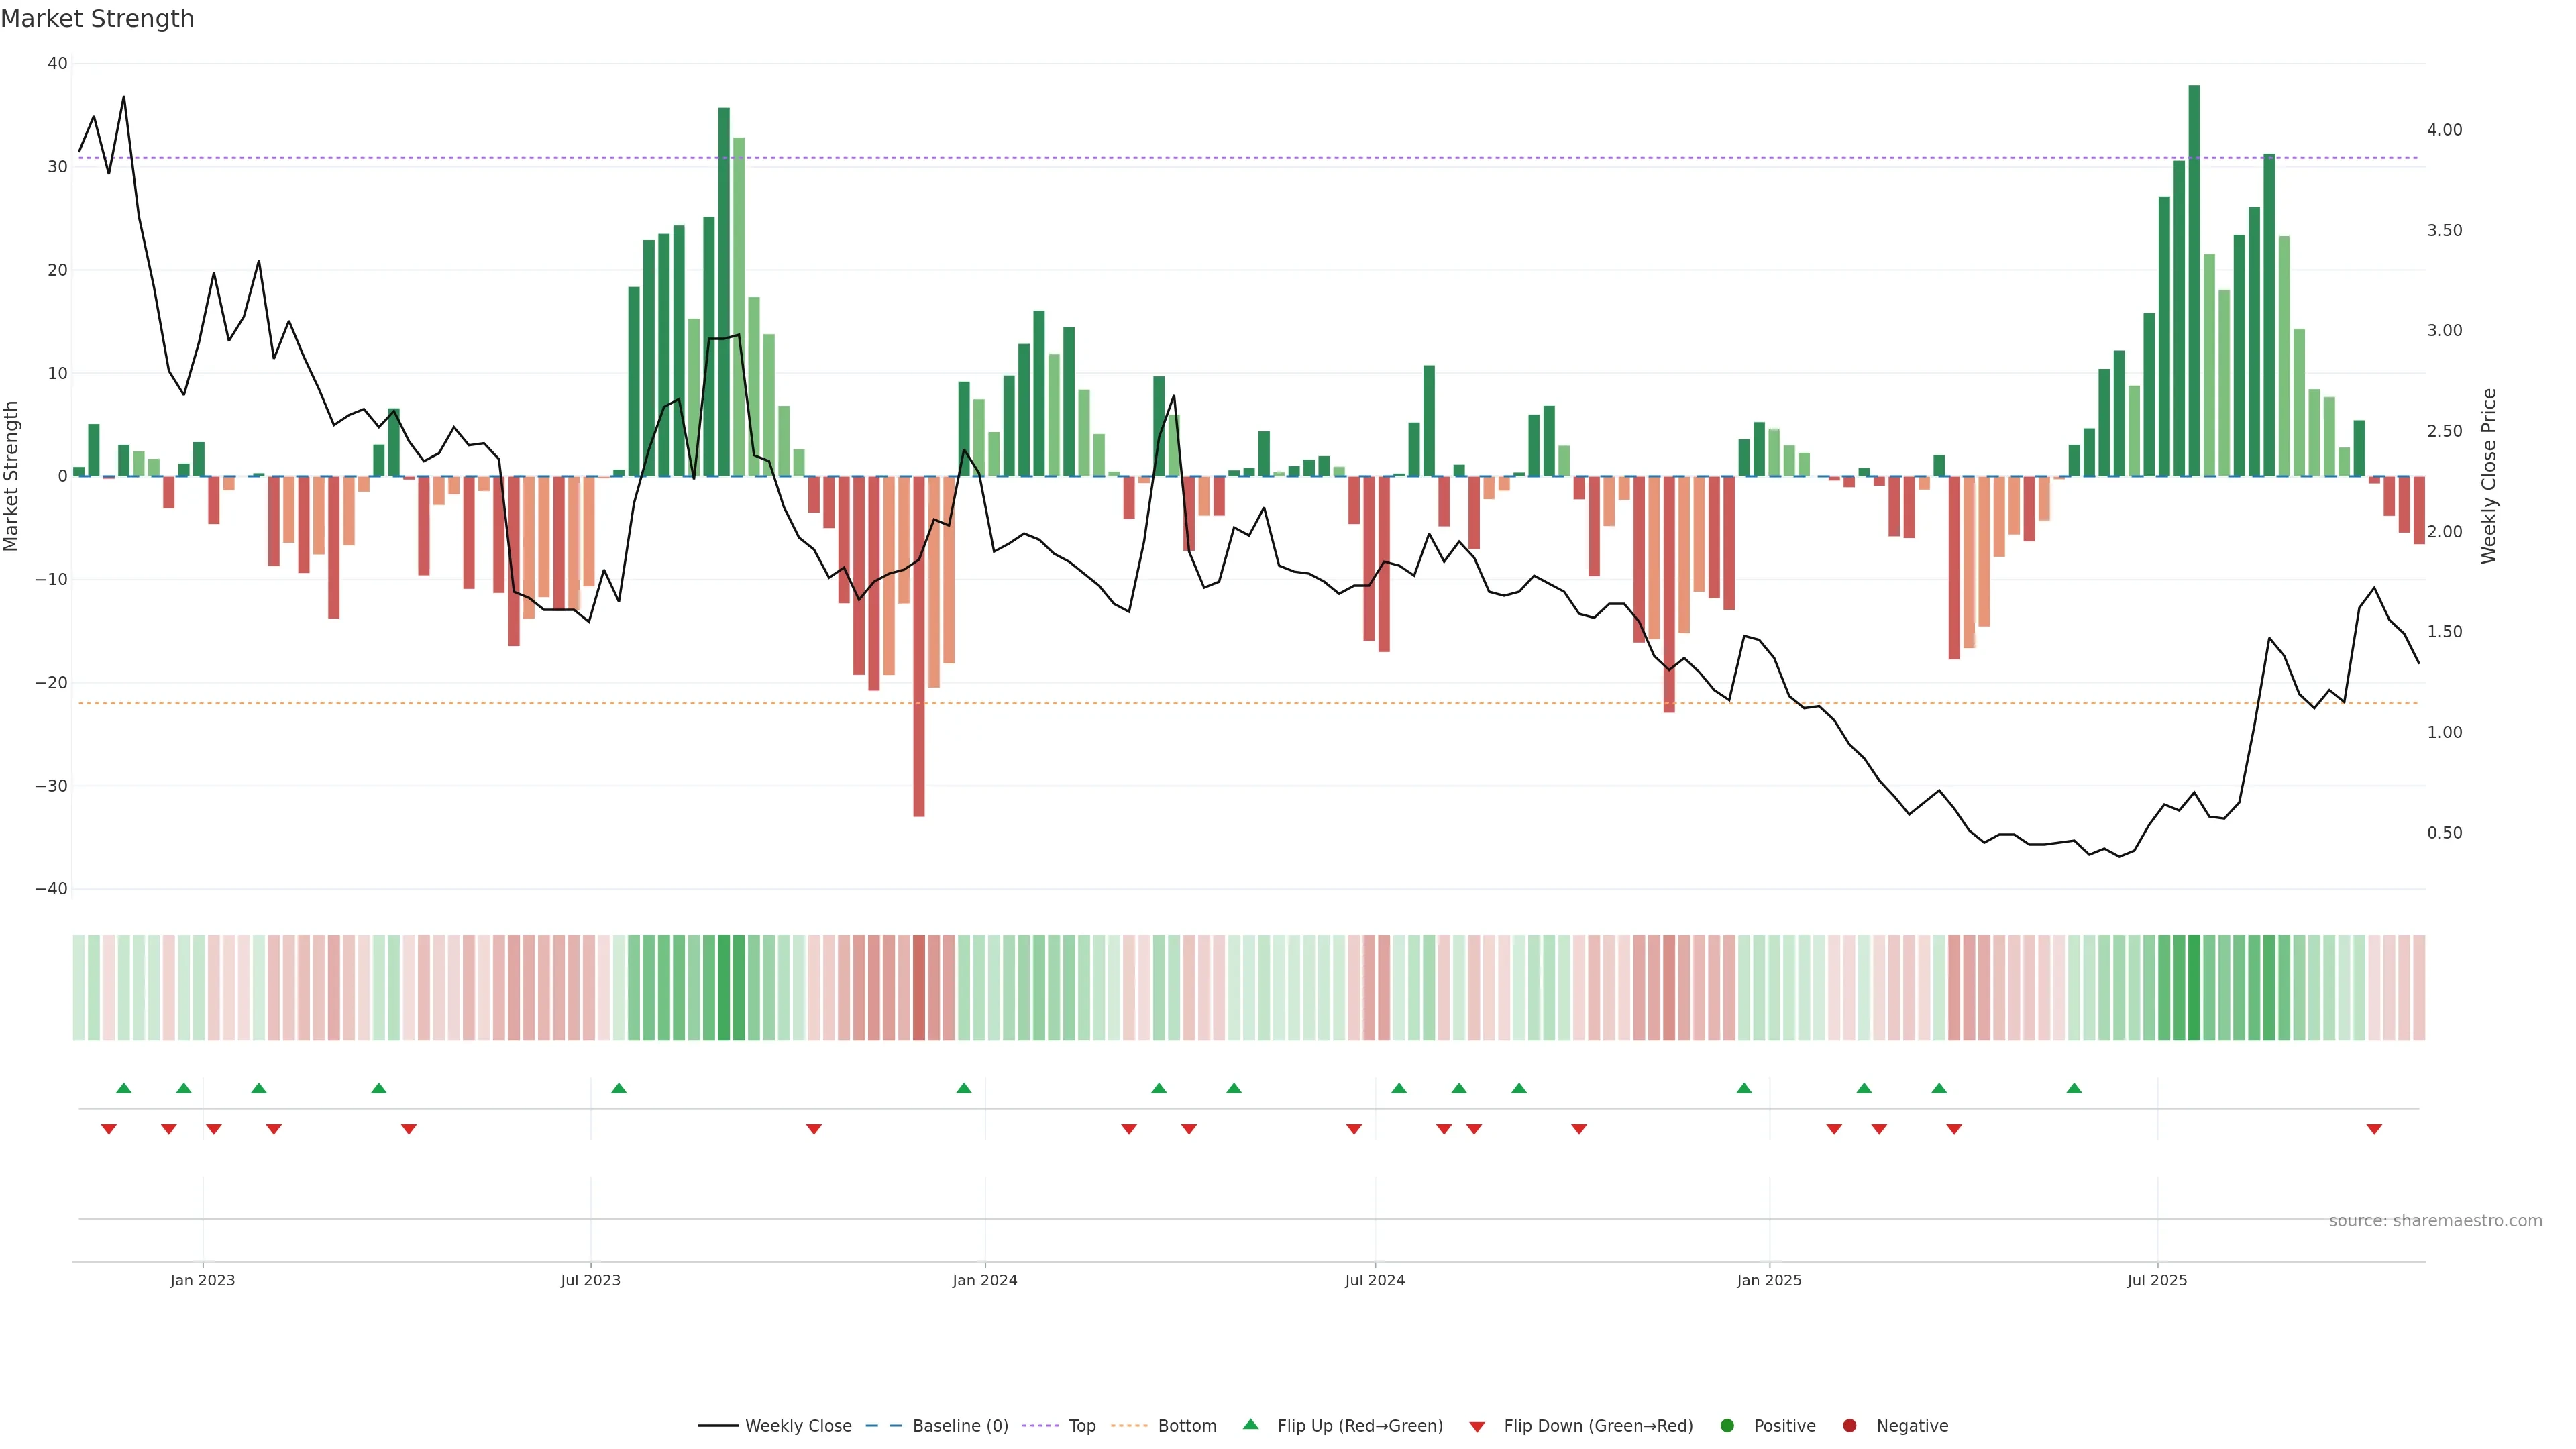Click the Jan 2024 x-axis label
The width and height of the screenshot is (2576, 1449).
tap(985, 1280)
